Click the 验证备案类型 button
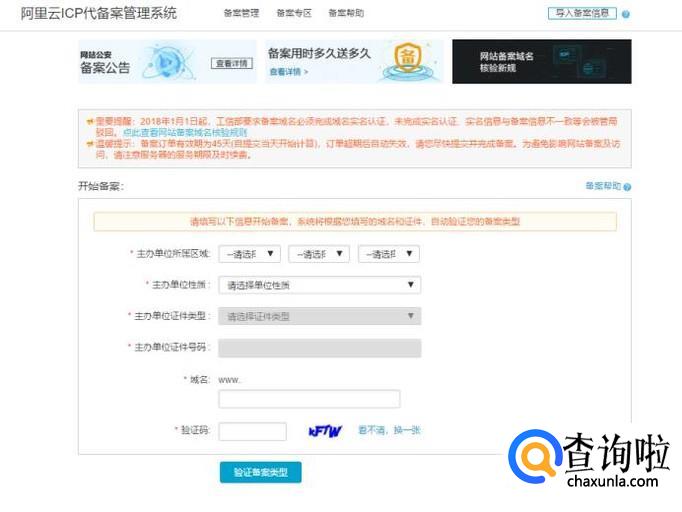 (x=261, y=472)
